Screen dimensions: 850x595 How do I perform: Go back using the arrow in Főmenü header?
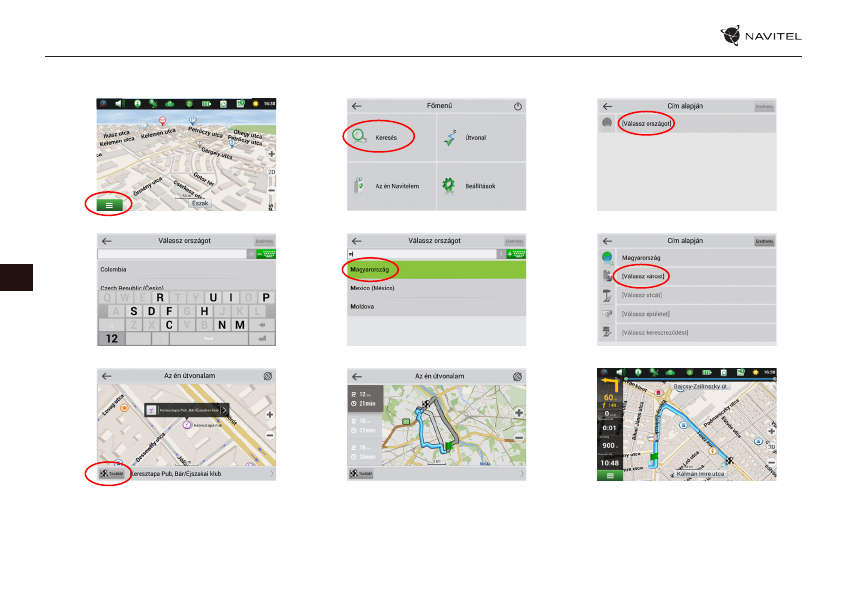point(356,106)
